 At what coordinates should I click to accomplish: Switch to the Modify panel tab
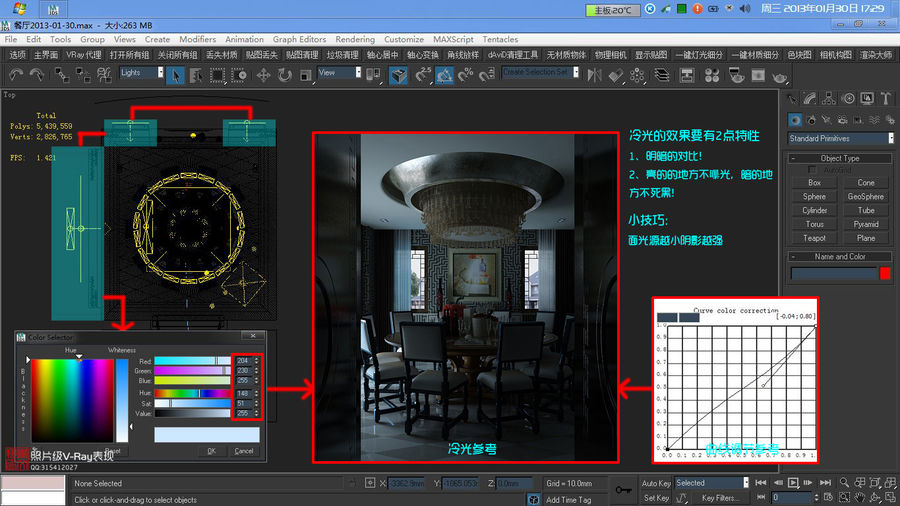[x=809, y=99]
